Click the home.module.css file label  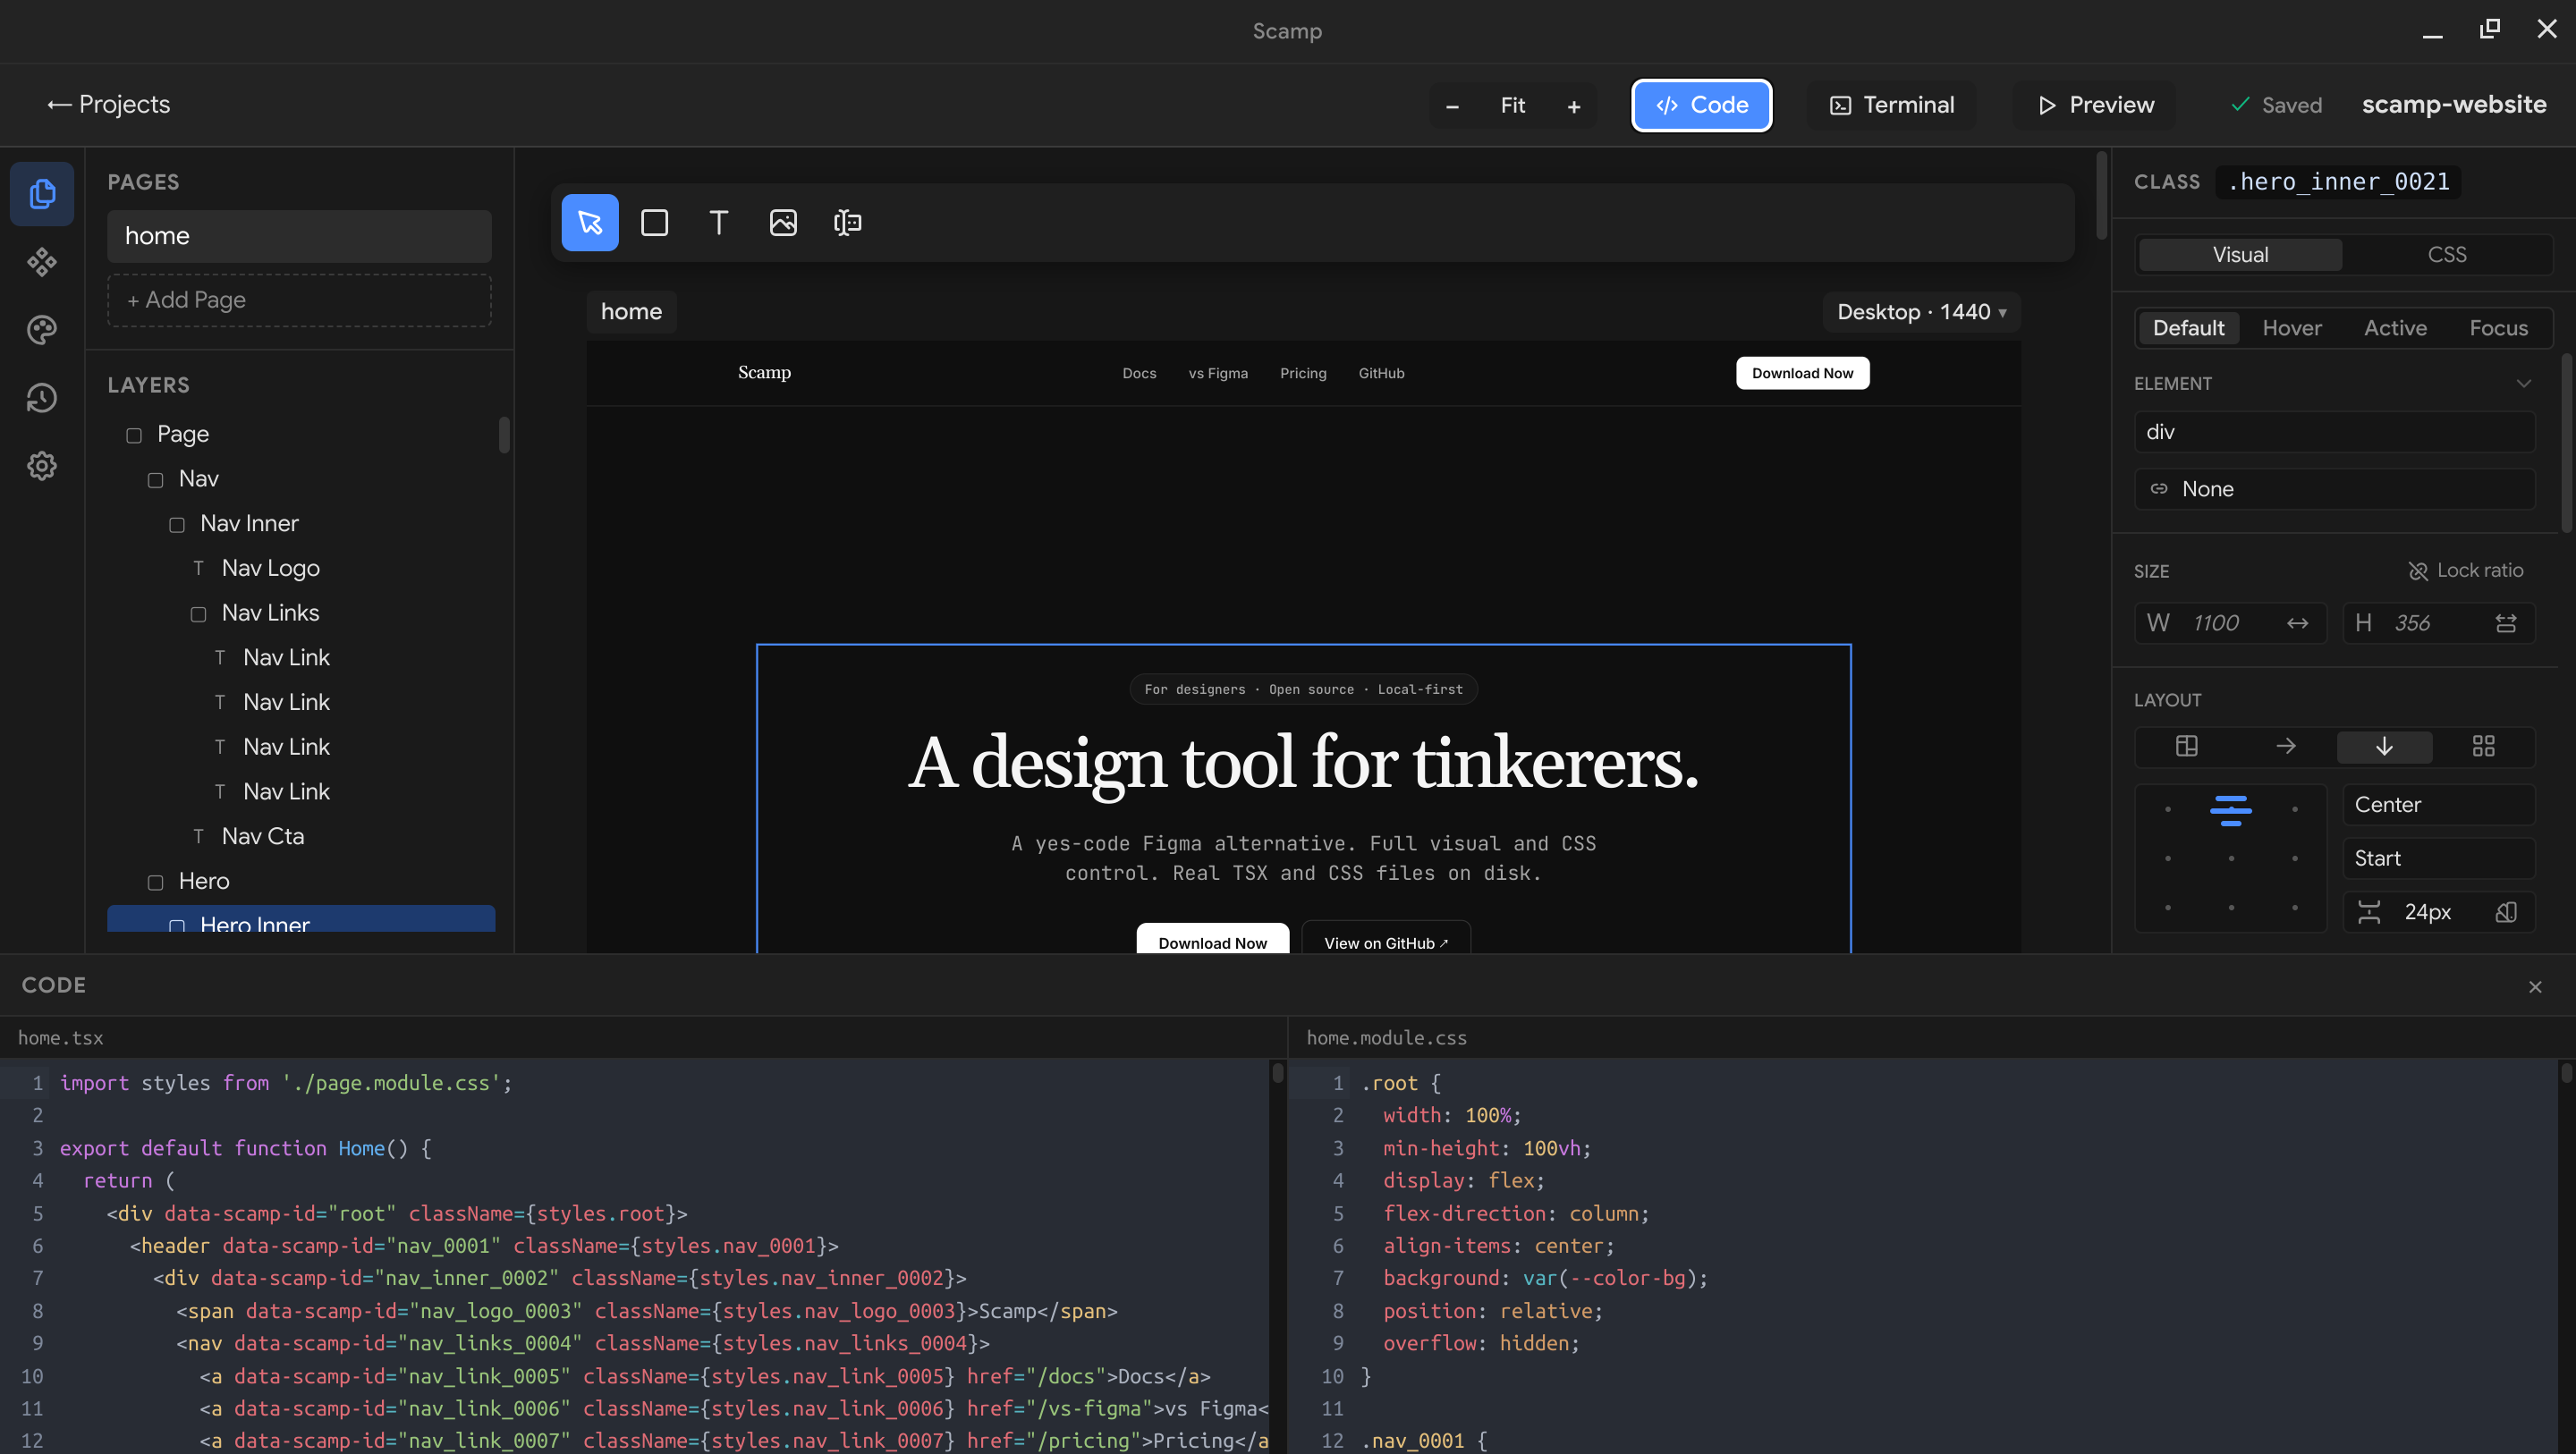coord(1386,1038)
